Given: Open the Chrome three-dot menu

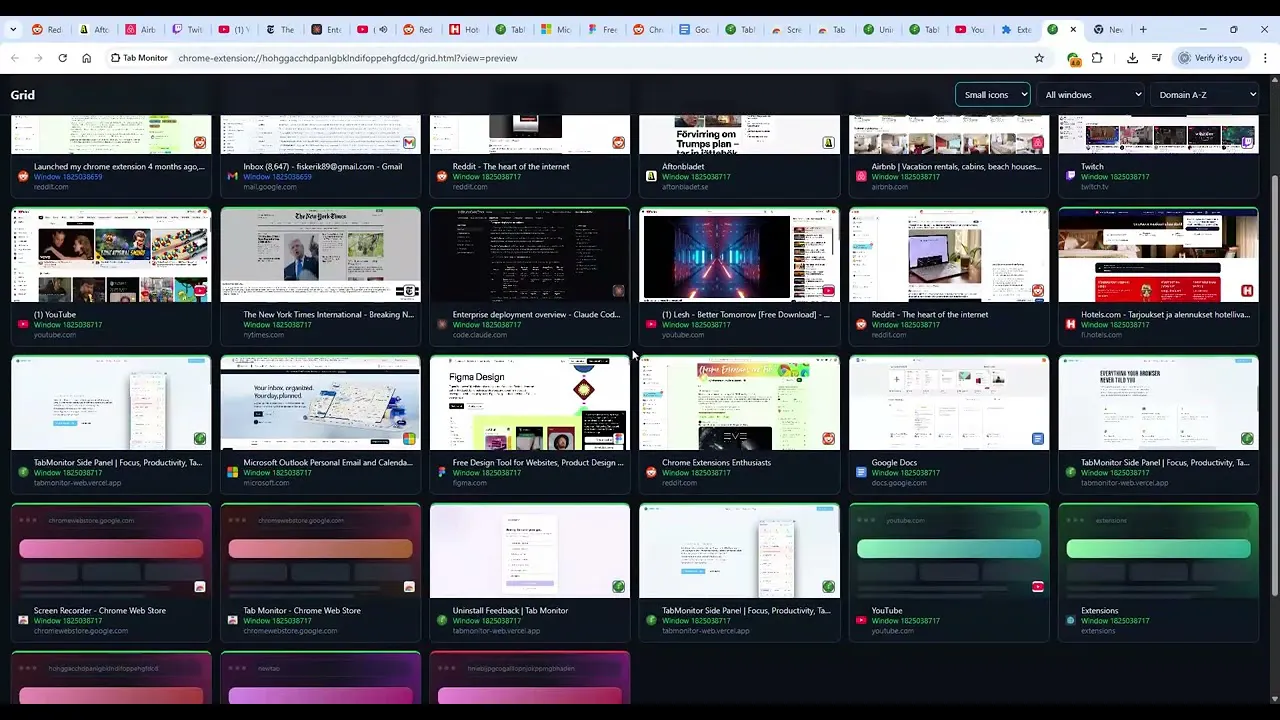Looking at the screenshot, I should (x=1265, y=58).
